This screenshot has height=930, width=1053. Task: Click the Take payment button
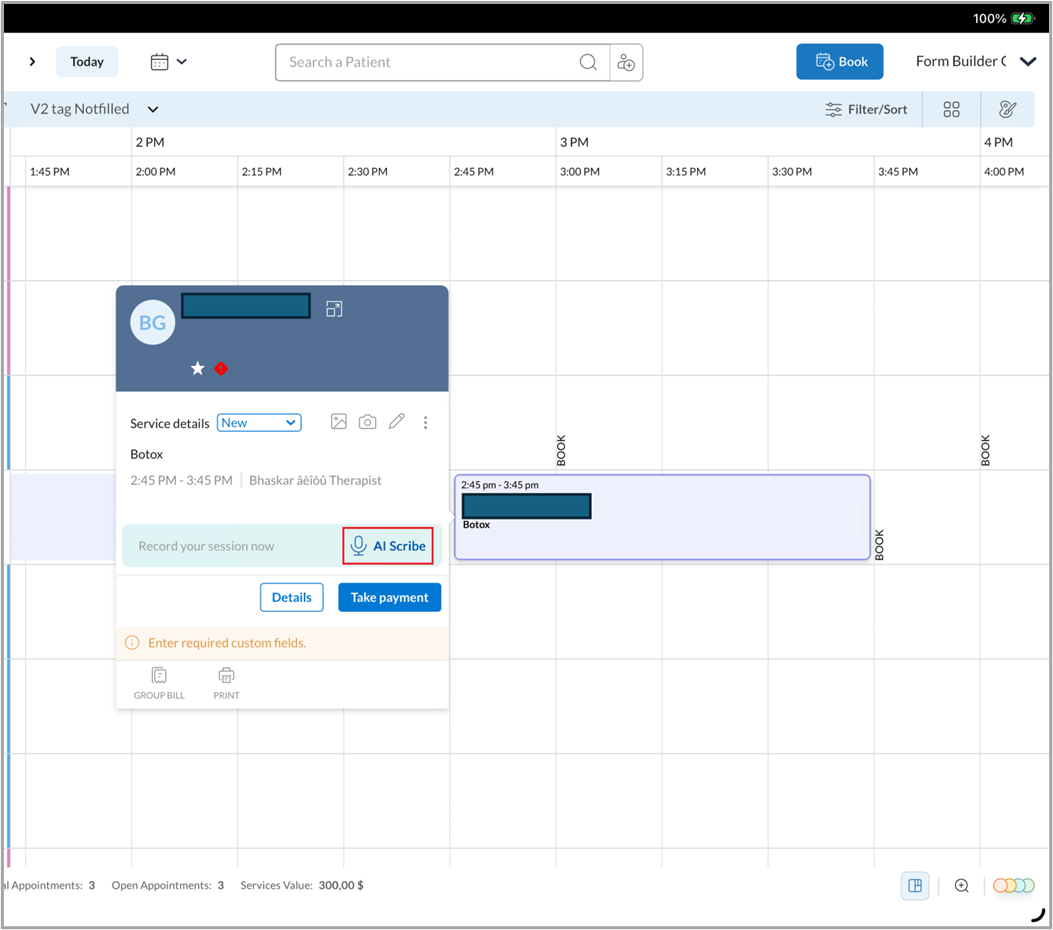(x=389, y=597)
